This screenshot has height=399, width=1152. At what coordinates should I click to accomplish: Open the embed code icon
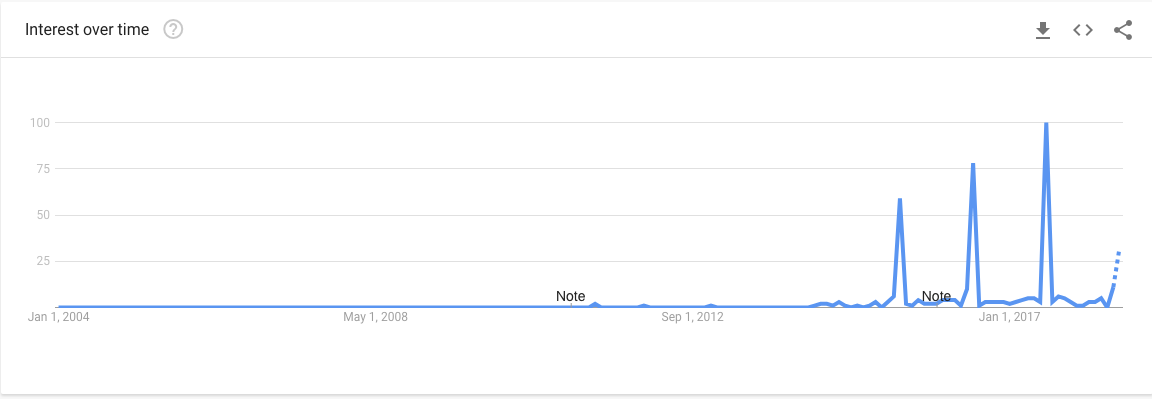point(1083,30)
